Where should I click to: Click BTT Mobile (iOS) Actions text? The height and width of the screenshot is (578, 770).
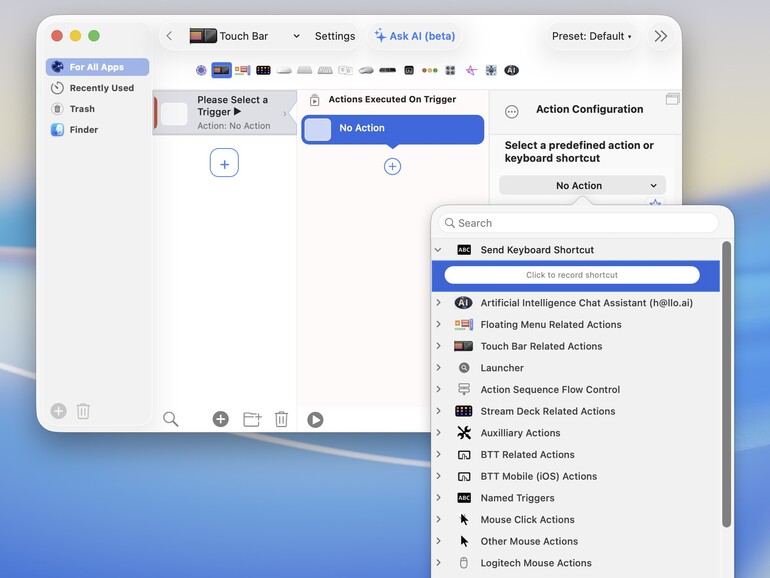[539, 476]
